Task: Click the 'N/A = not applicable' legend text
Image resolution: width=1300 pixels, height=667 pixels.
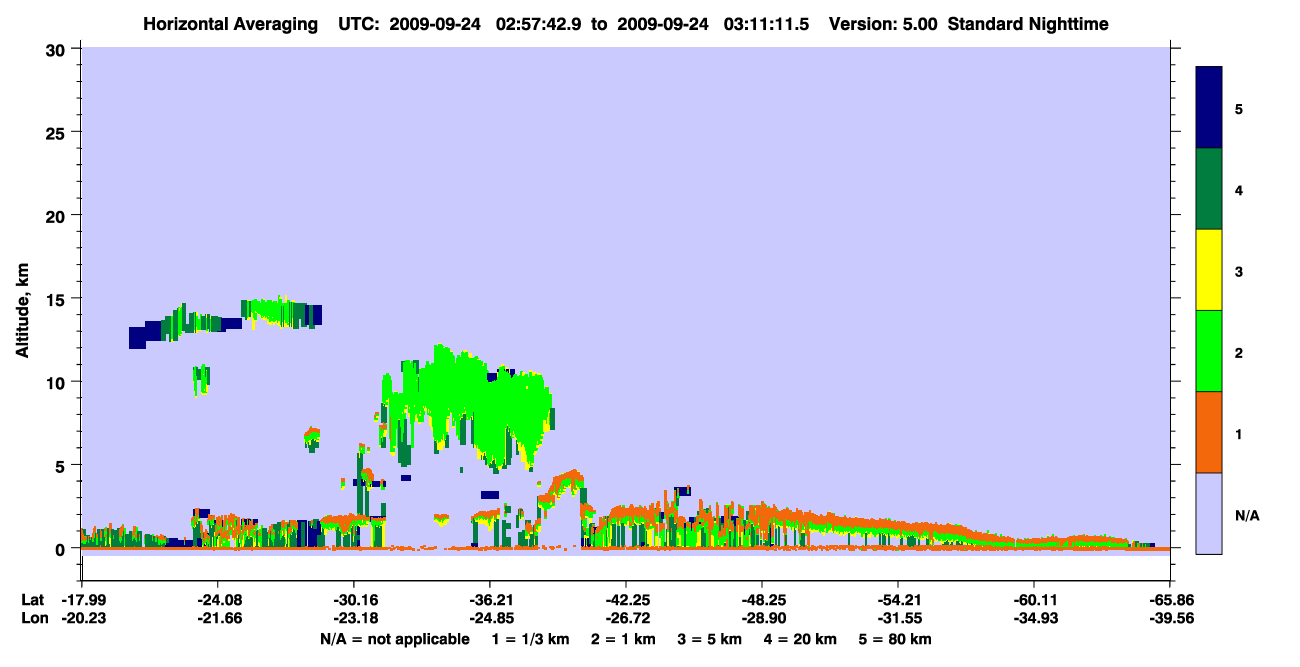Action: pyautogui.click(x=394, y=639)
